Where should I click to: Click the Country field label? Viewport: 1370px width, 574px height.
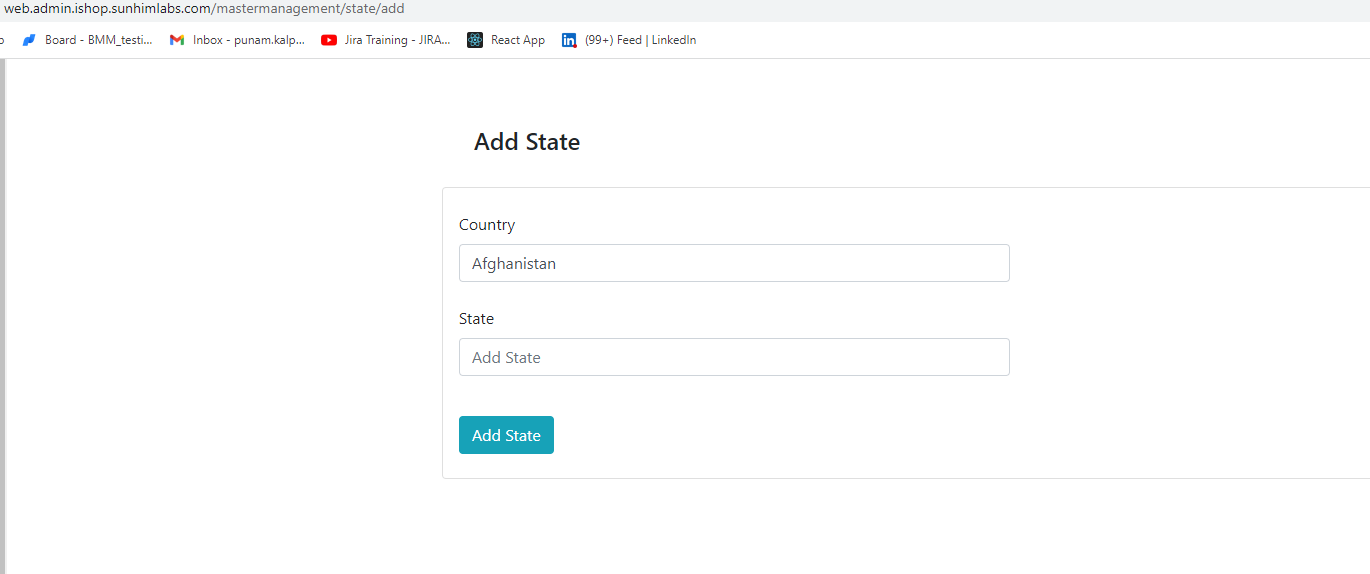coord(487,225)
